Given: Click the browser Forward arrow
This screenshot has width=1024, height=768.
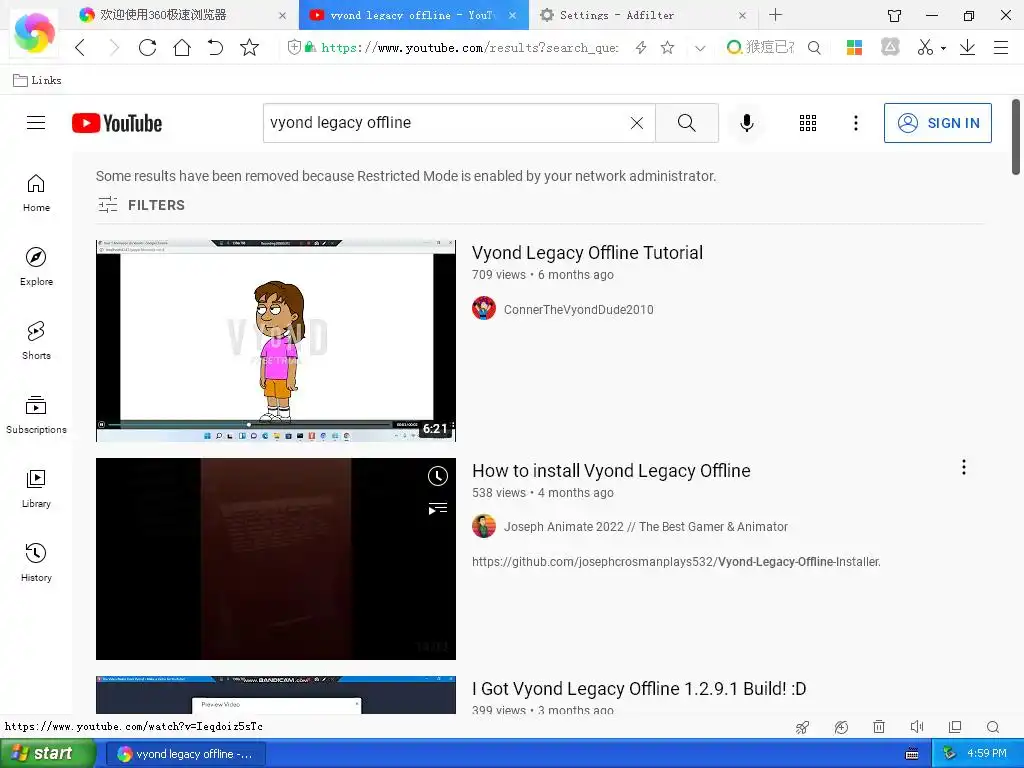Looking at the screenshot, I should [x=114, y=47].
